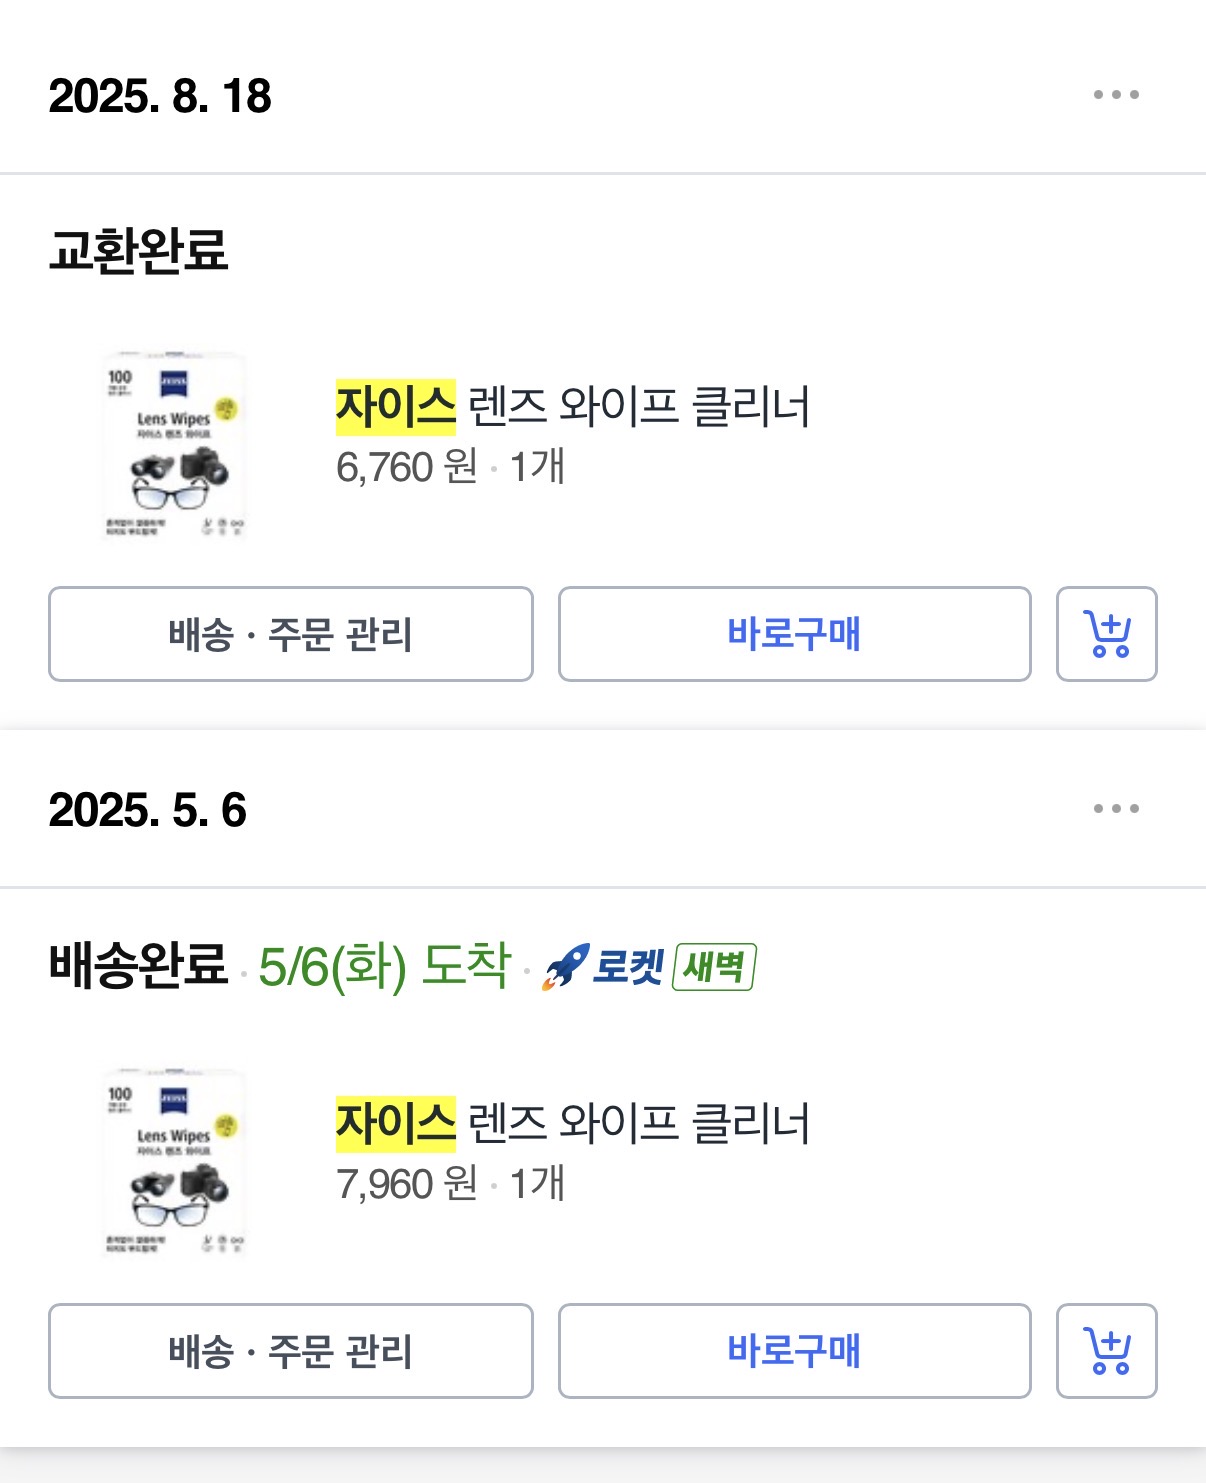Click 배송 · 주문 관리 for the exchanged order

[x=290, y=634]
